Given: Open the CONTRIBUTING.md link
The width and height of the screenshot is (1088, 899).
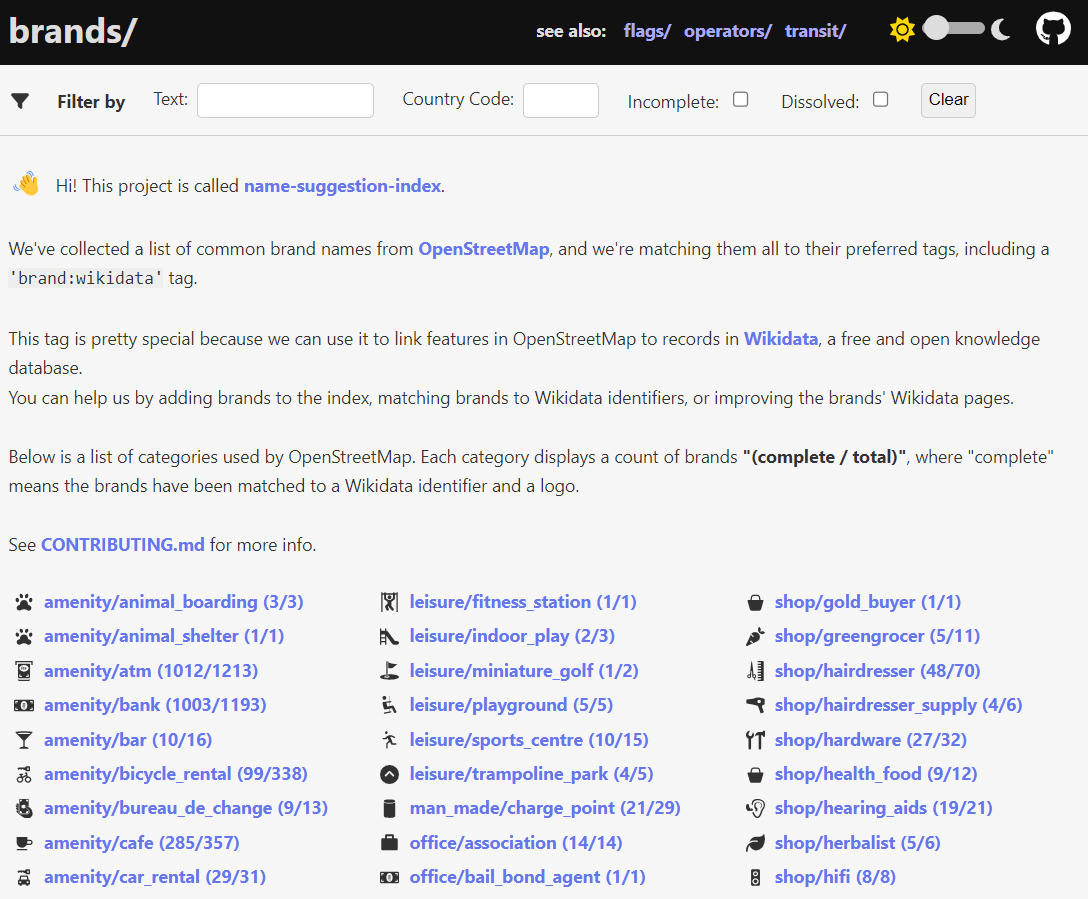Looking at the screenshot, I should 122,545.
